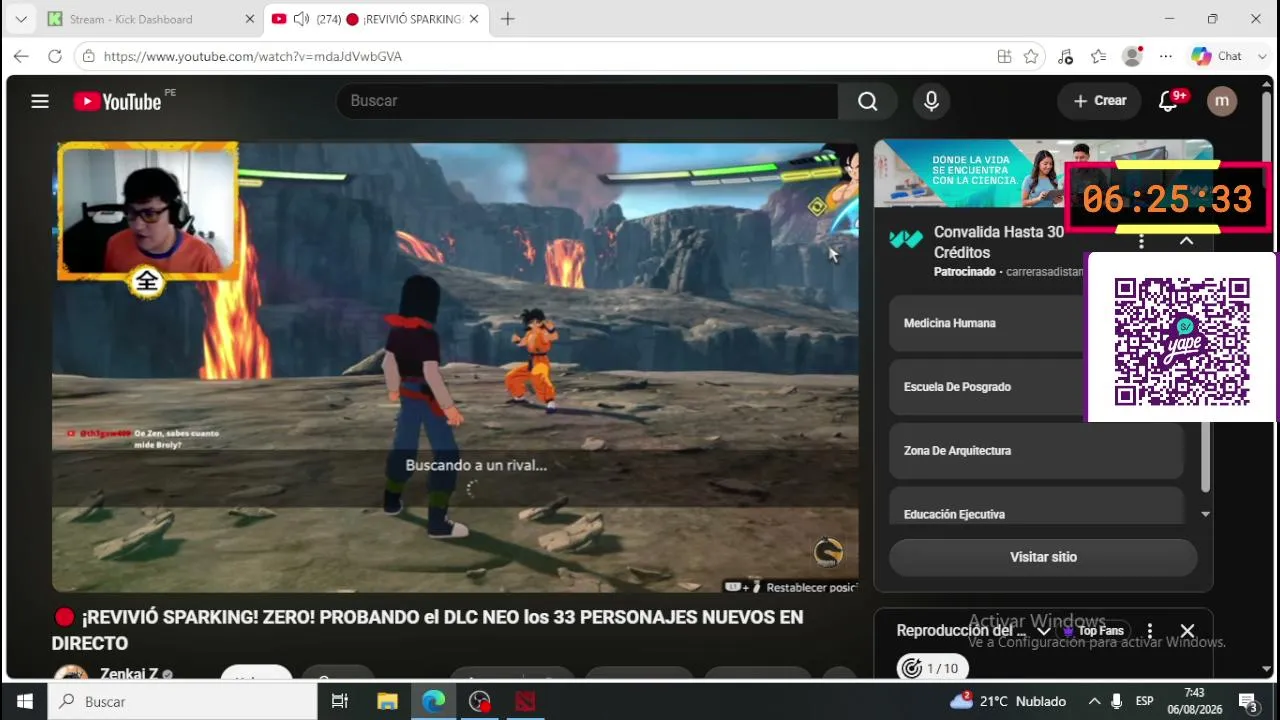Open the weather widget 21°C Nublado
The width and height of the screenshot is (1280, 720).
[x=1008, y=701]
